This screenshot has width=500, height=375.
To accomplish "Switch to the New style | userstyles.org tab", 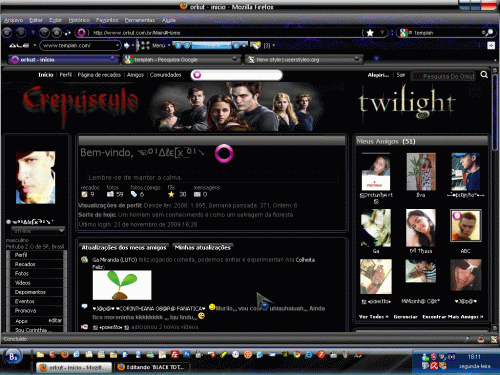I will coord(304,60).
